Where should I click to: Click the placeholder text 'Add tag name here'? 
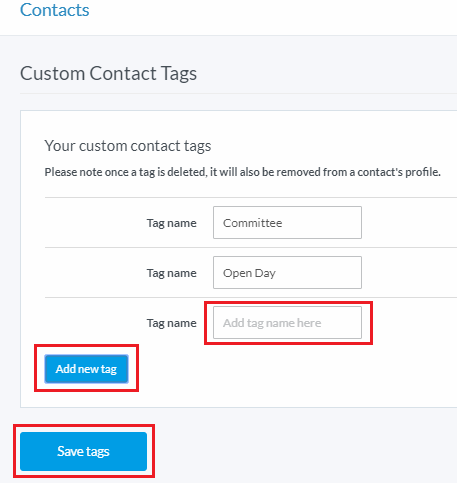point(272,323)
